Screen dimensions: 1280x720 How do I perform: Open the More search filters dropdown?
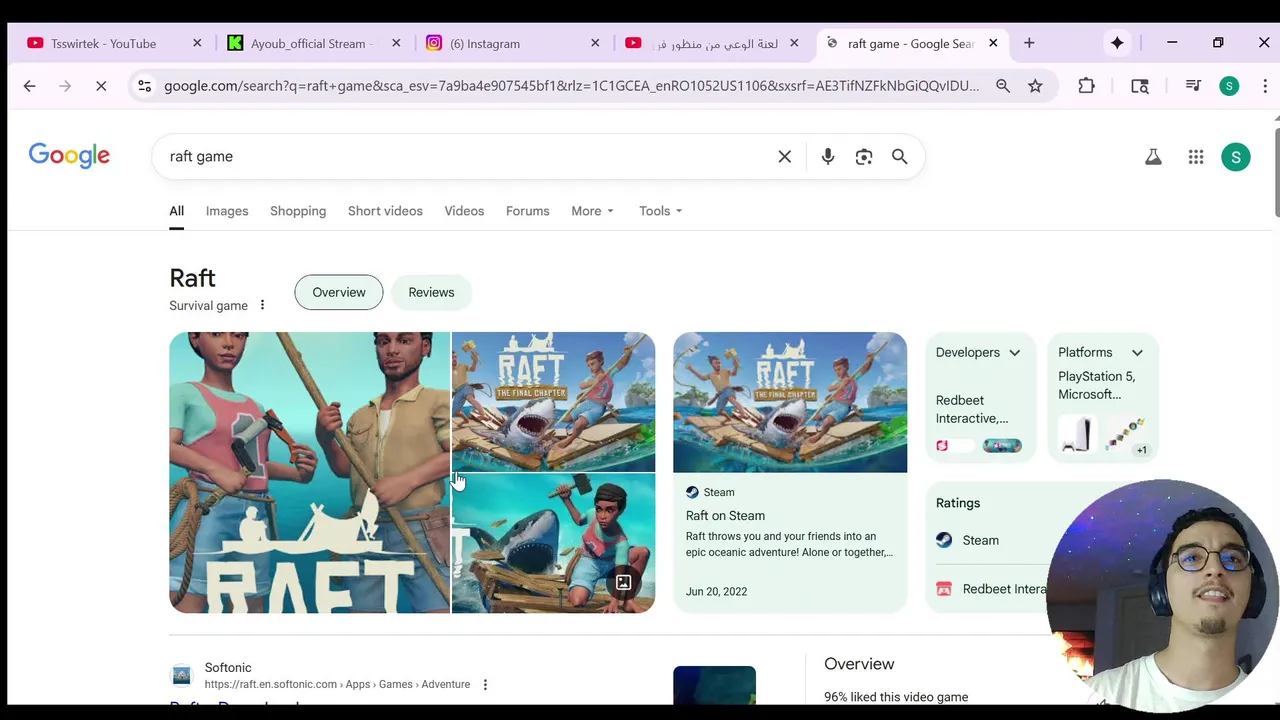click(592, 211)
